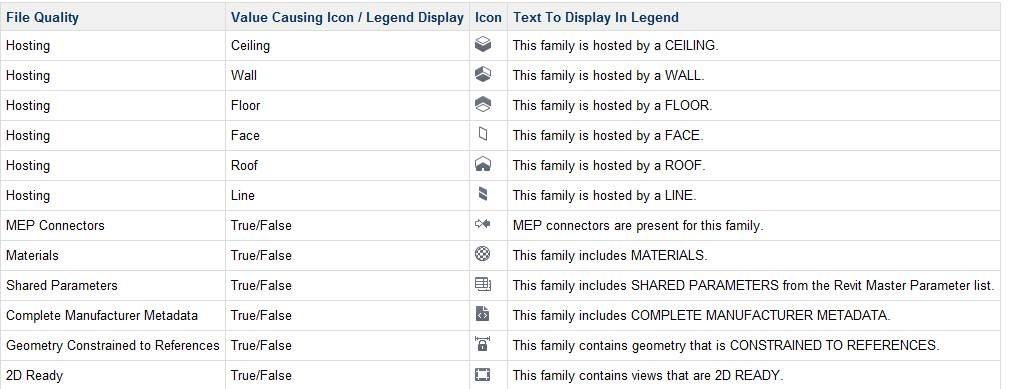Click the Geometry Constrained to References label
The image size is (1012, 389).
113,345
